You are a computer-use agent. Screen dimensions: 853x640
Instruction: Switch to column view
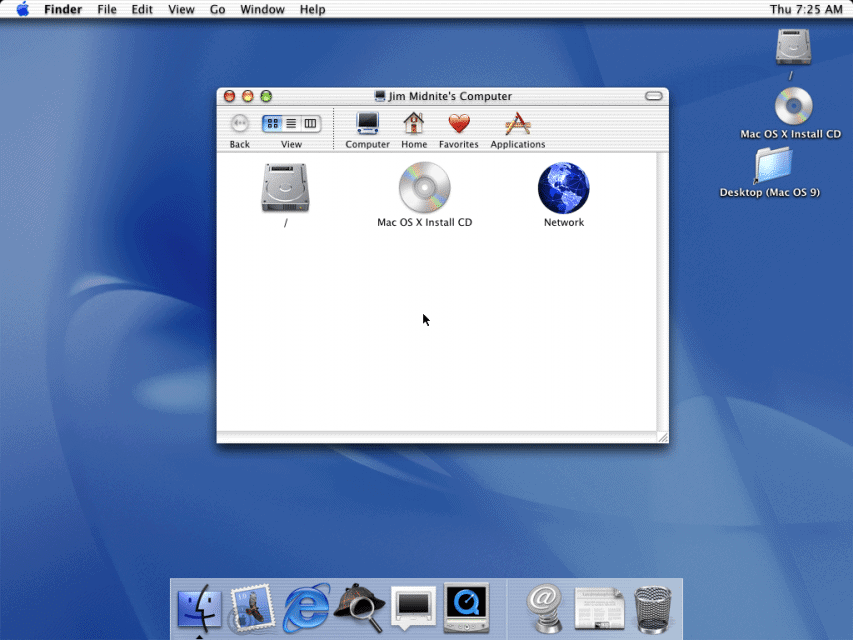(310, 123)
